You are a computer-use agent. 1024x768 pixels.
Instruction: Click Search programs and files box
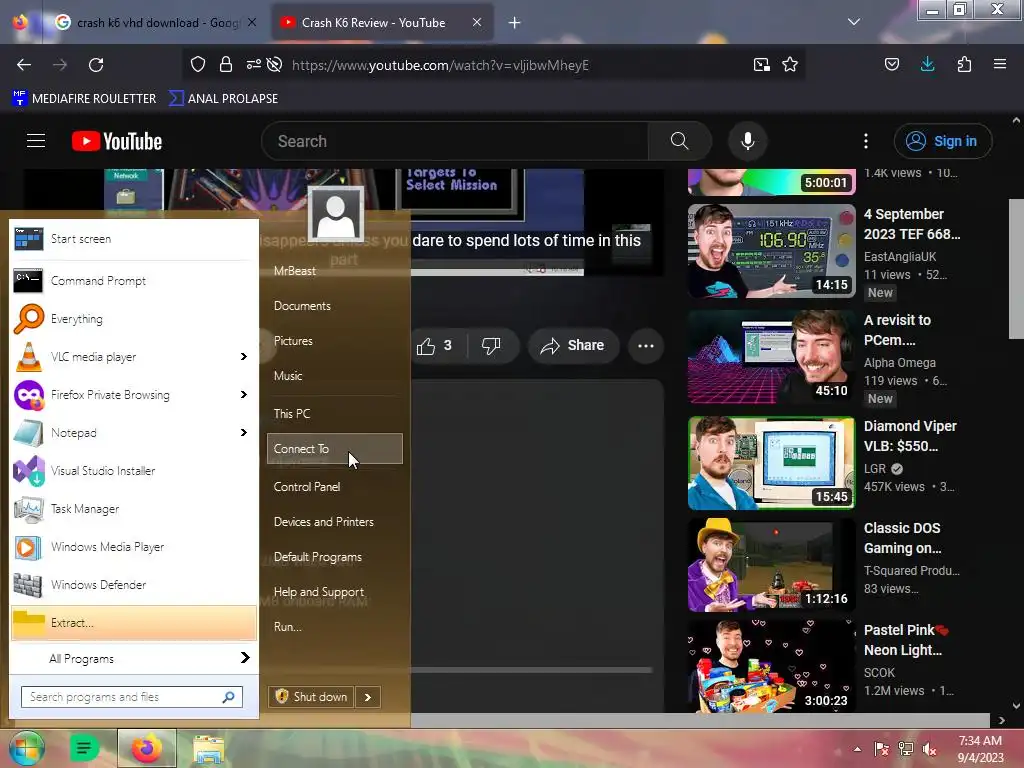pyautogui.click(x=131, y=697)
